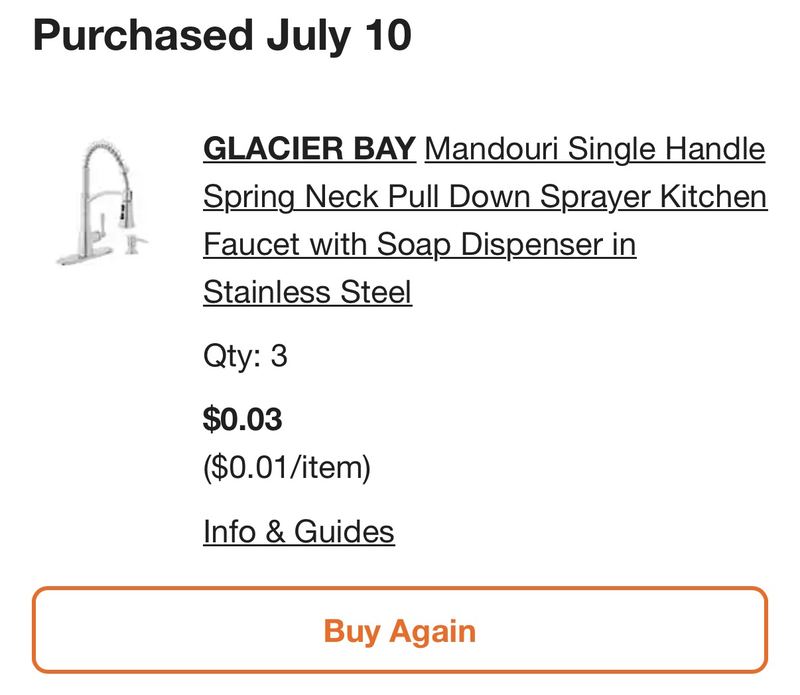Click the Purchased July 10 heading

(x=222, y=35)
